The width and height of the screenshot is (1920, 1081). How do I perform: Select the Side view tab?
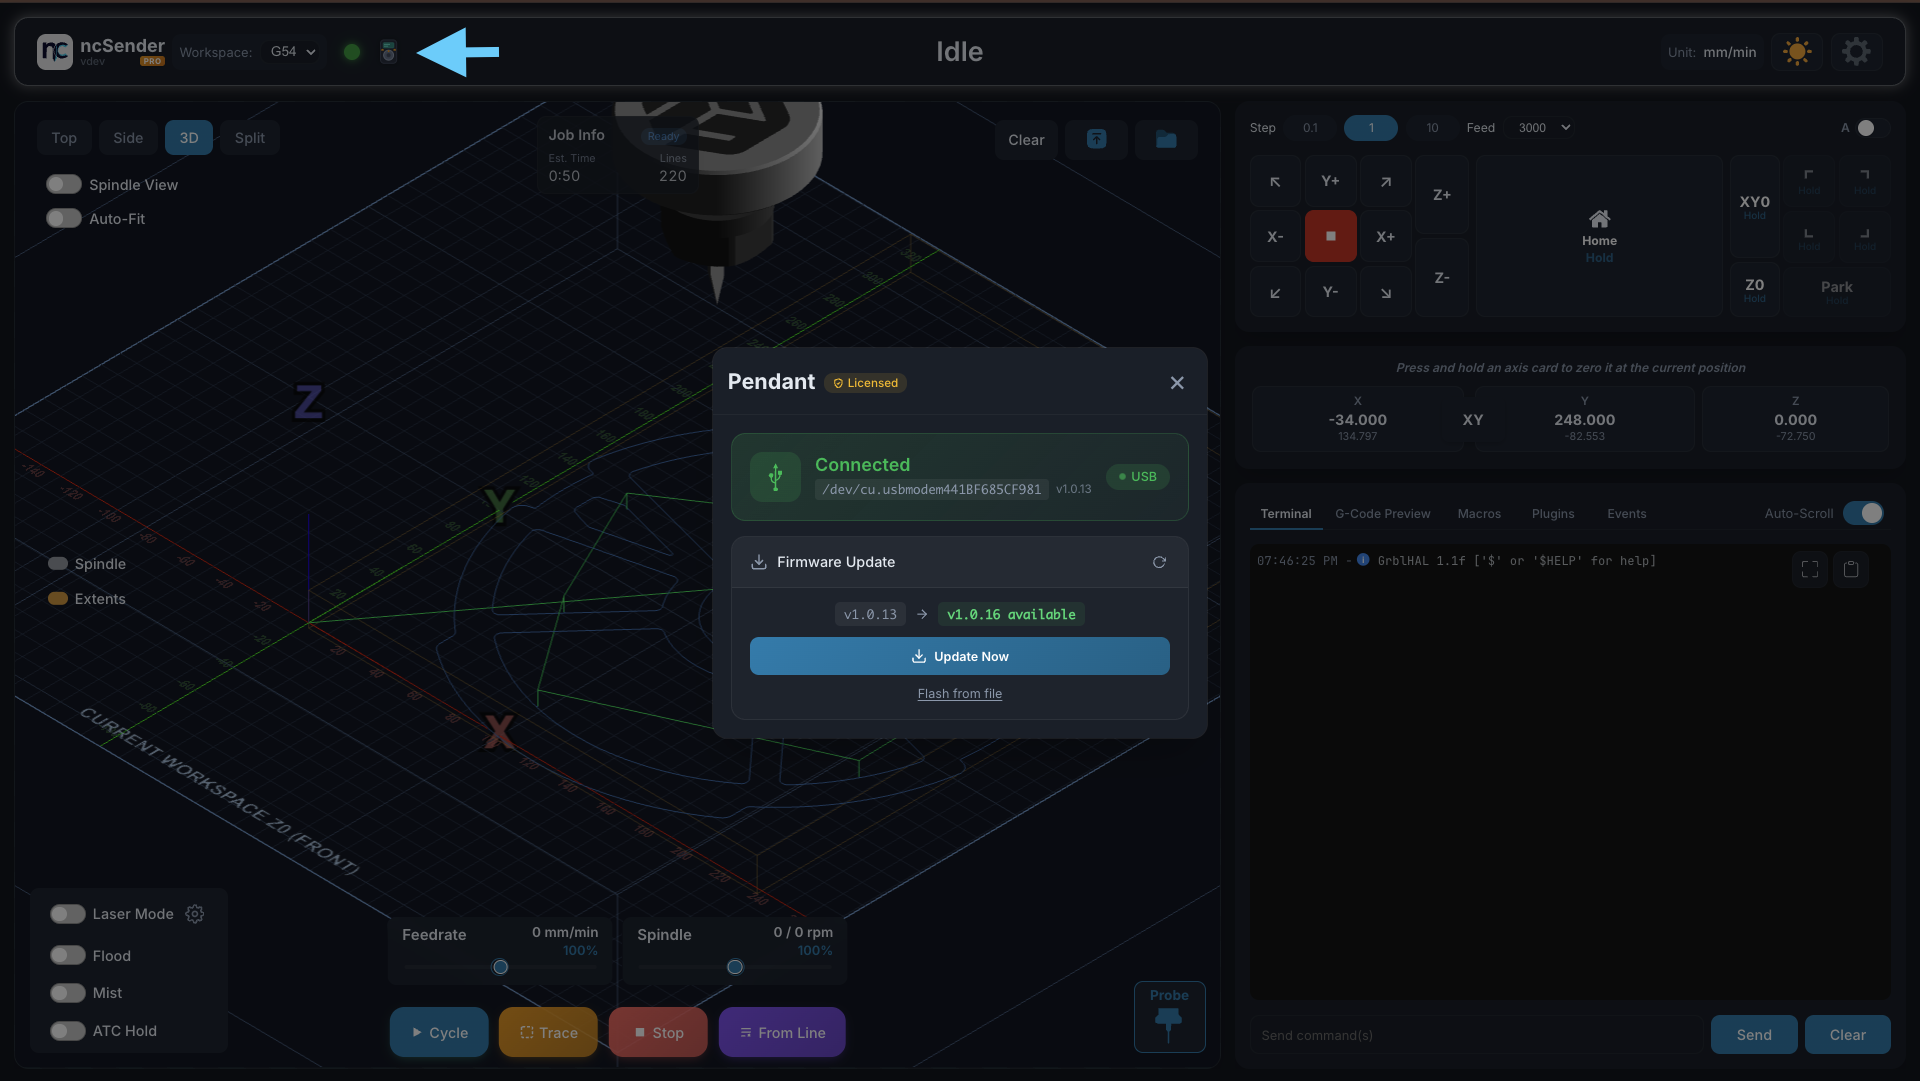pos(128,138)
